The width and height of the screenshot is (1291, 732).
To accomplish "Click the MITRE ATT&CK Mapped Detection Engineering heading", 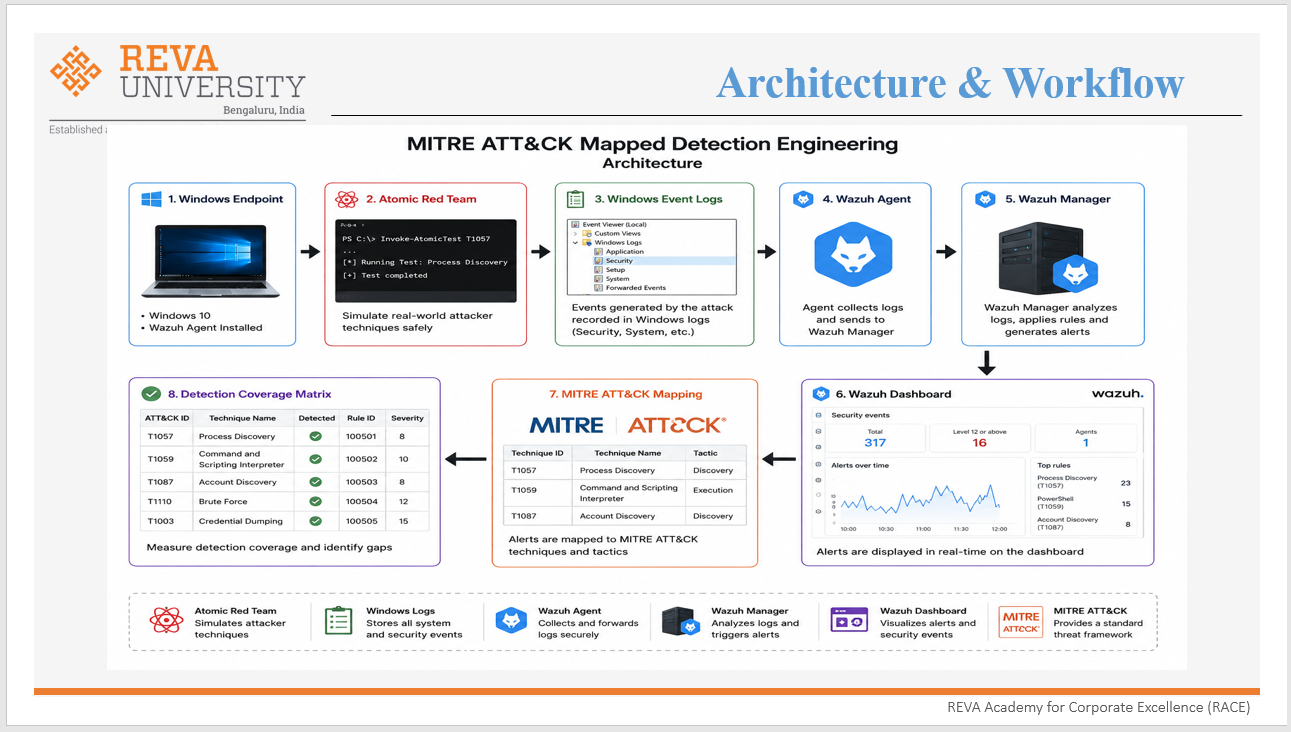I will point(652,144).
